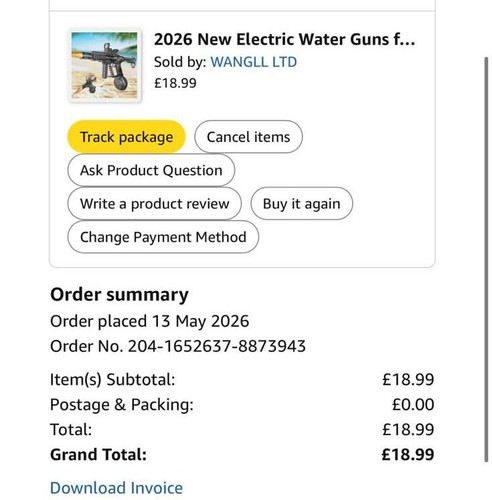This screenshot has width=492, height=500.
Task: Click the Order summary heading
Action: tap(119, 295)
